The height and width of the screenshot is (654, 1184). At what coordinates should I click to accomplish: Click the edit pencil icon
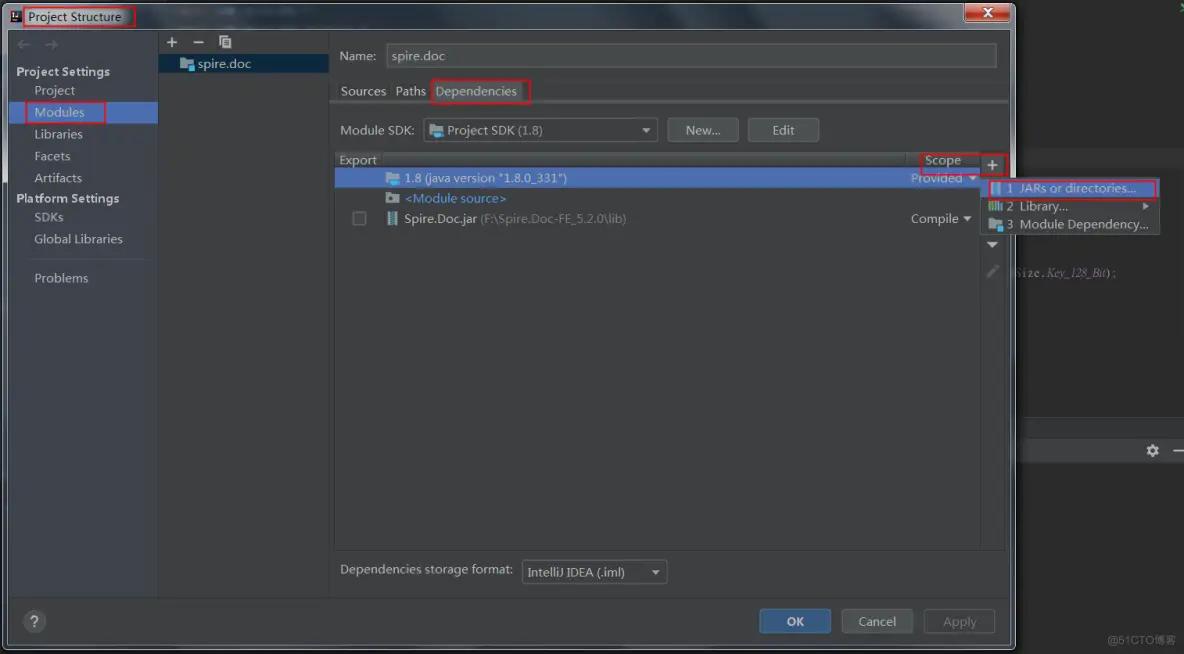pyautogui.click(x=992, y=271)
